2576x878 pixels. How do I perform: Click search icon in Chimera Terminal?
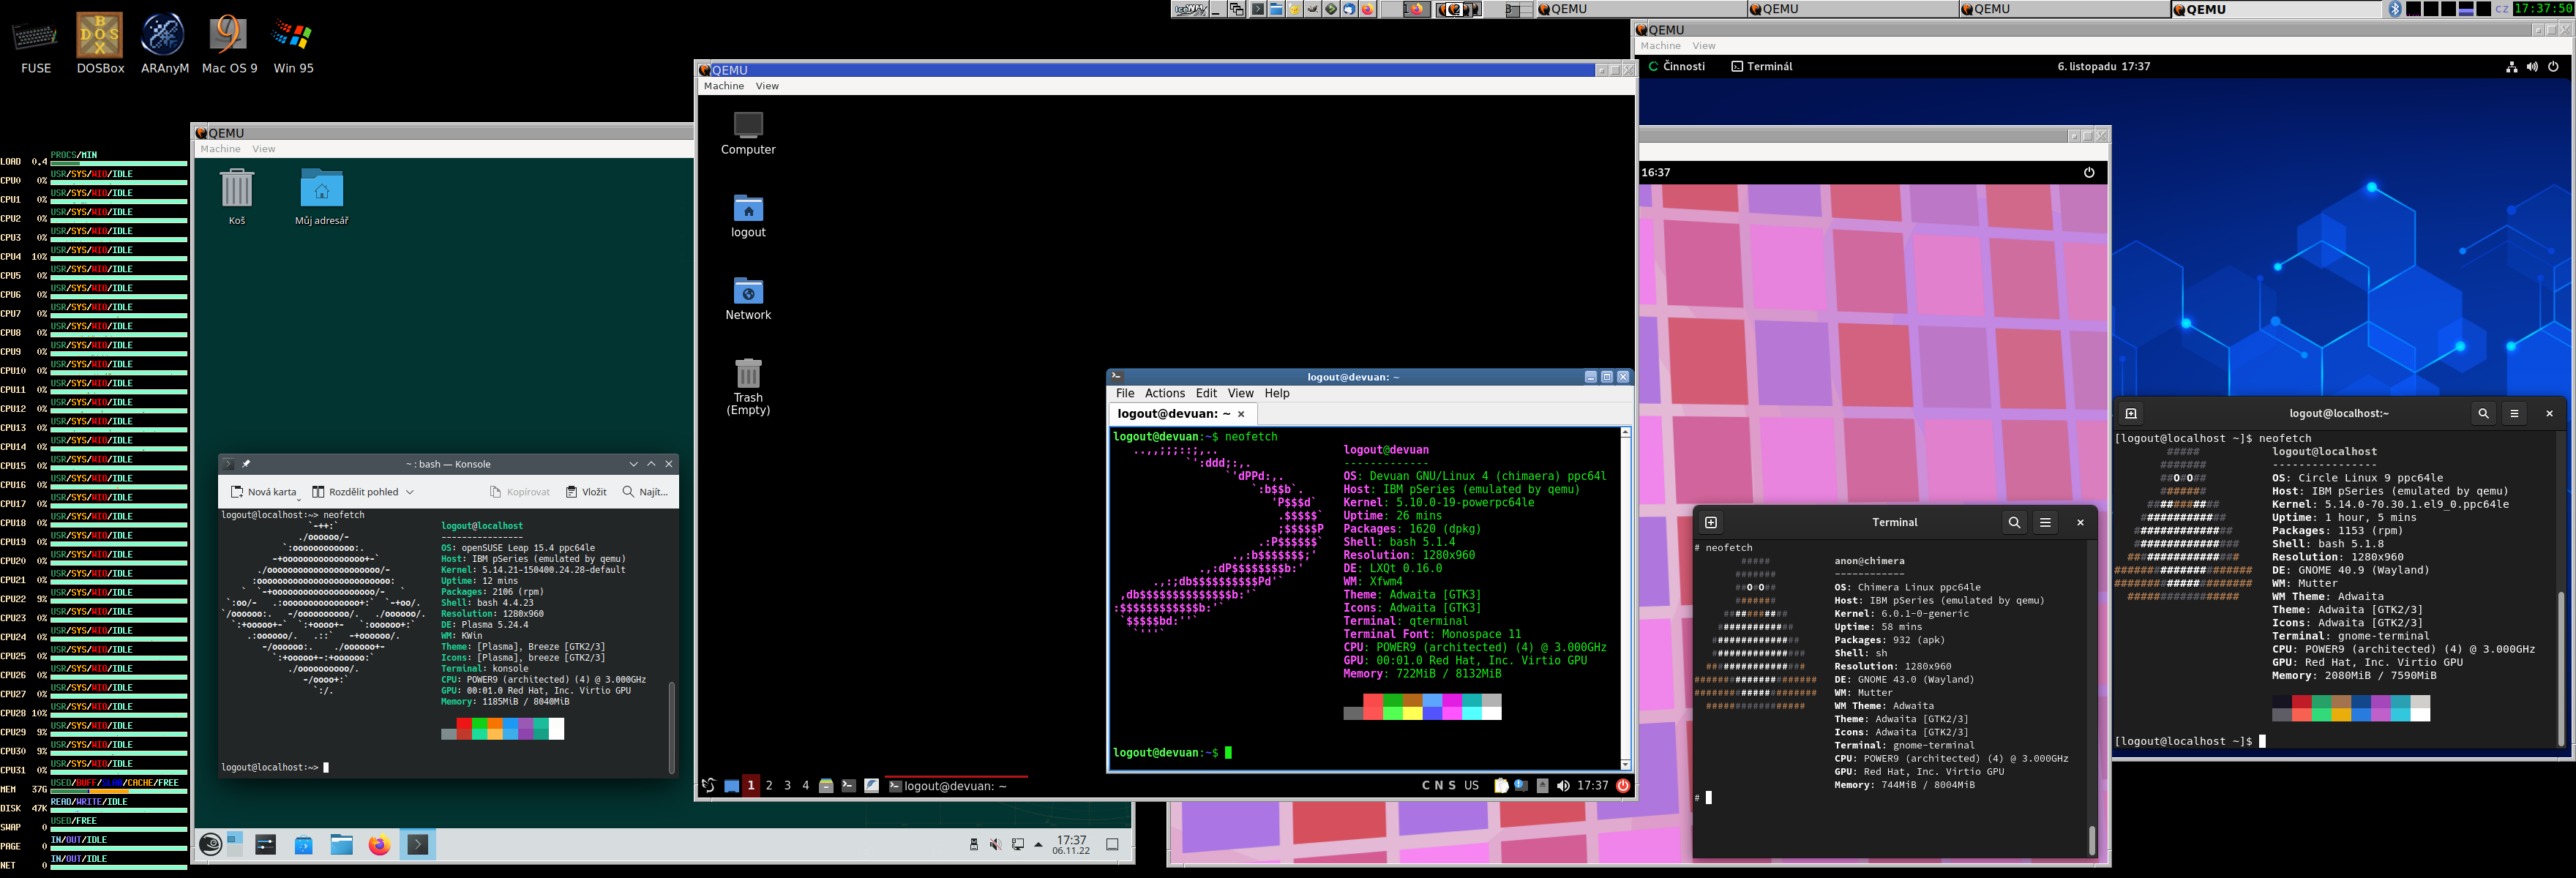2014,522
